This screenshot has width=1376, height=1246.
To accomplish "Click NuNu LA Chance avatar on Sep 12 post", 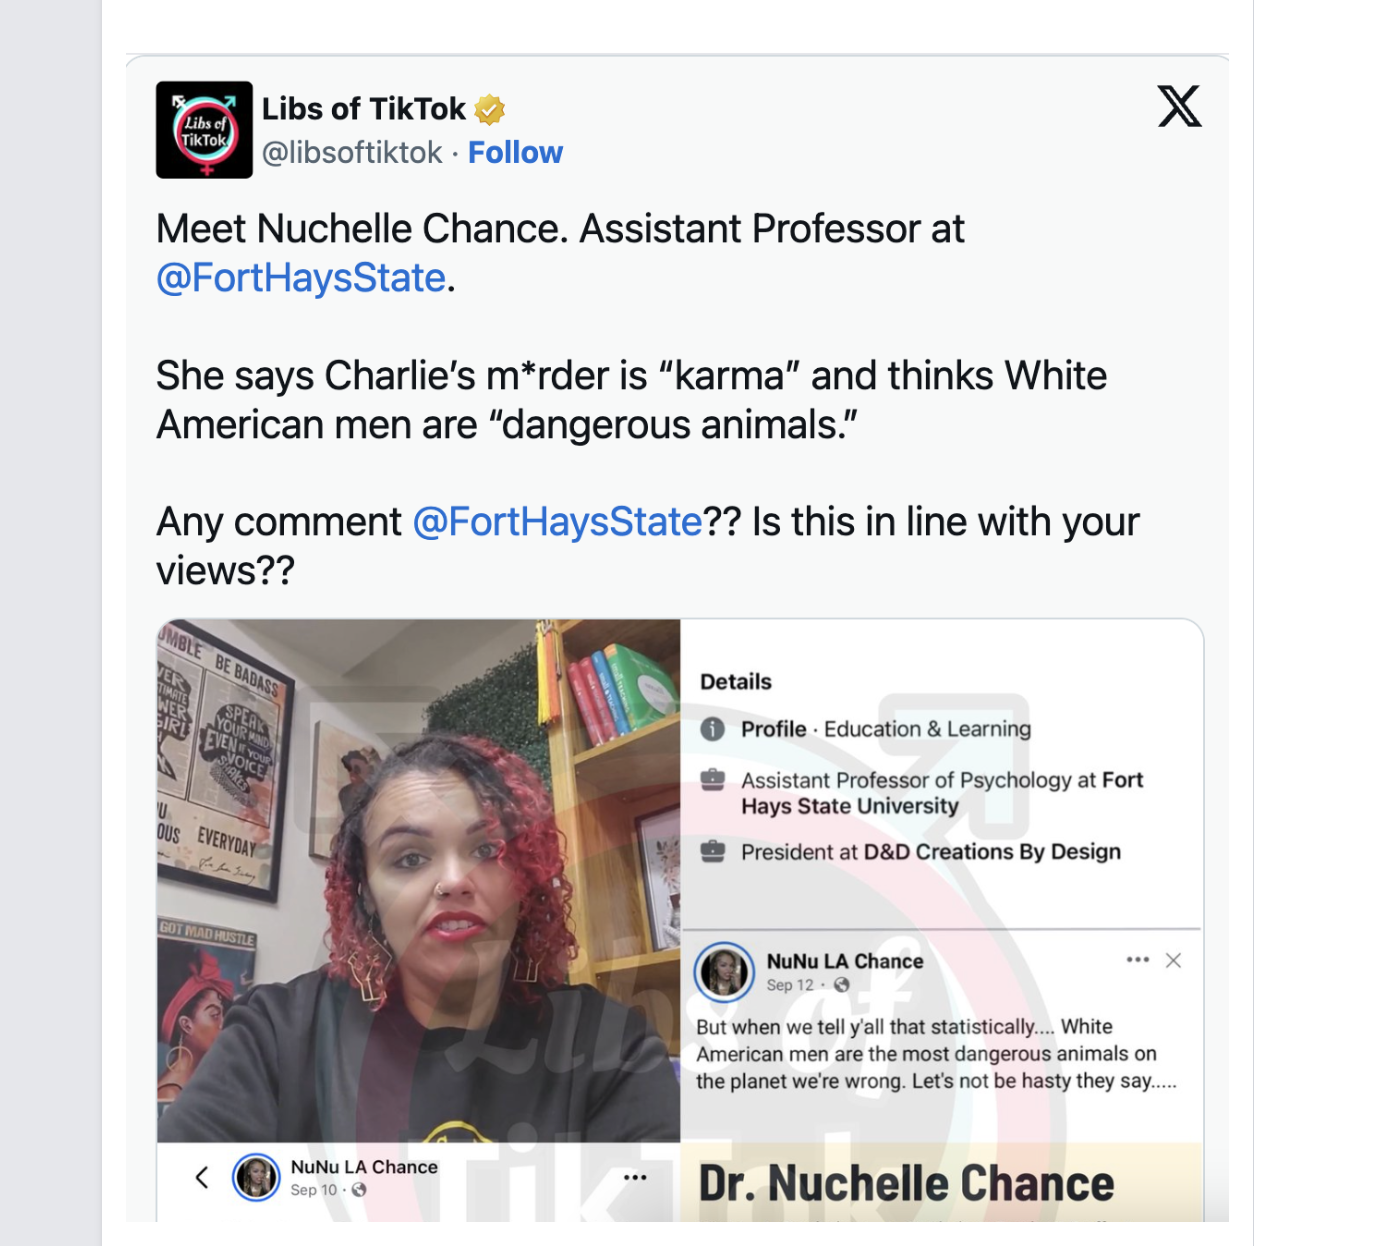I will click(724, 972).
